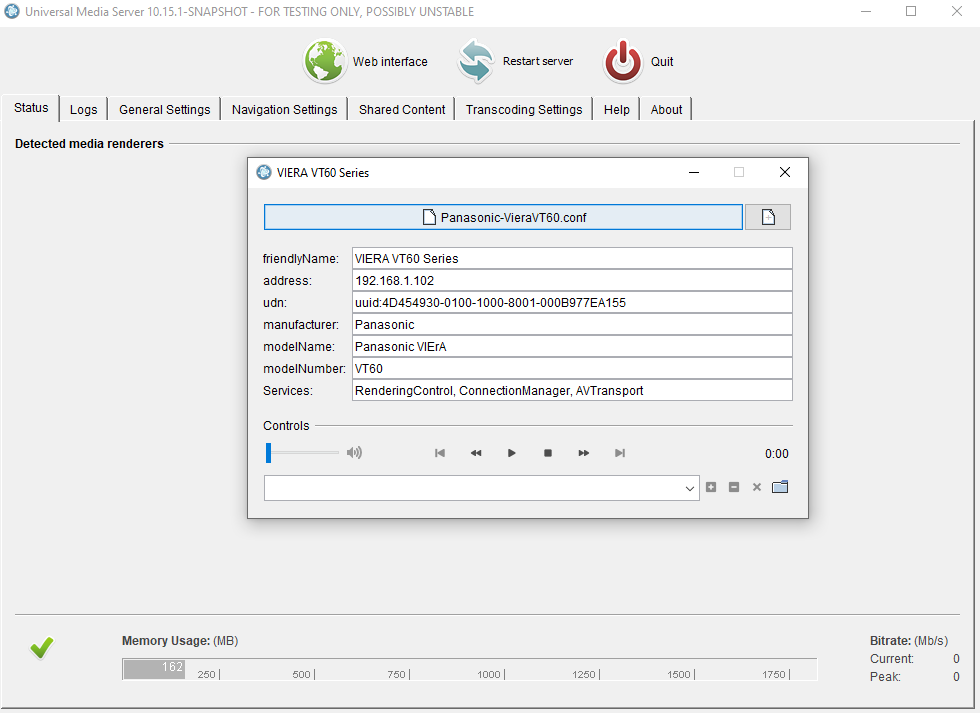Skip to next track in renderer controls

point(619,453)
